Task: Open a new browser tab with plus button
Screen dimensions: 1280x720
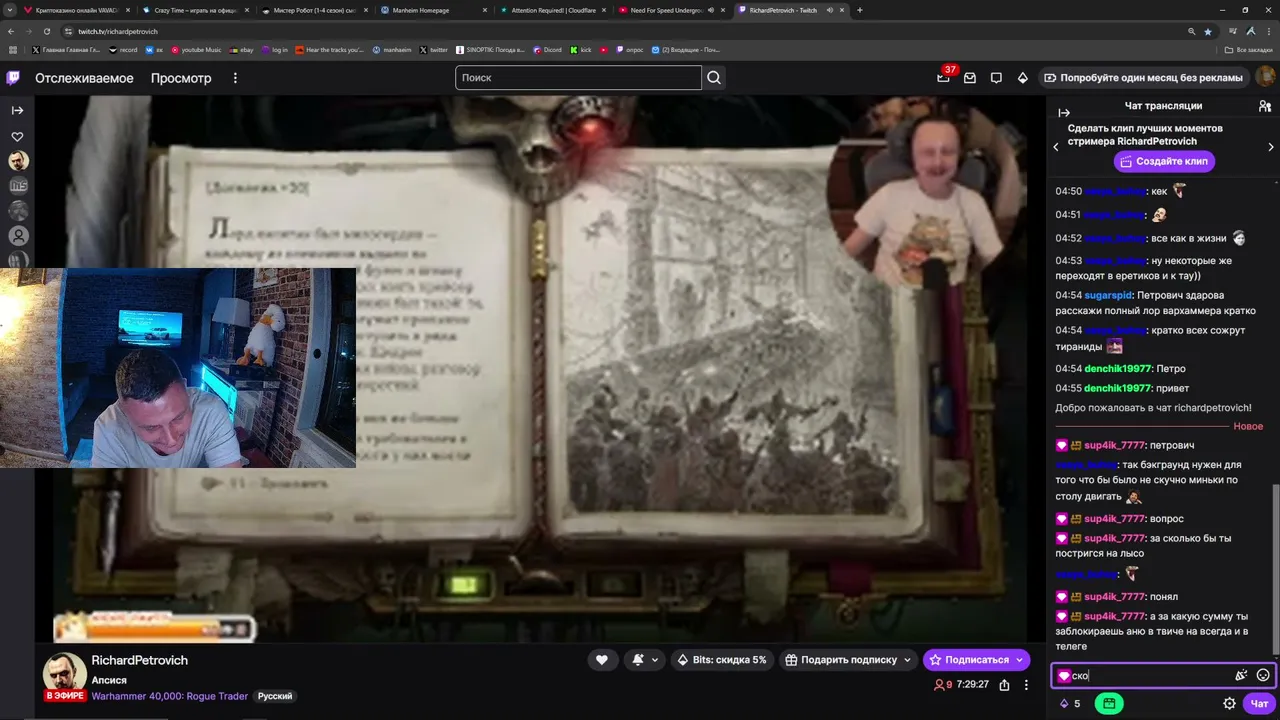Action: tap(860, 10)
